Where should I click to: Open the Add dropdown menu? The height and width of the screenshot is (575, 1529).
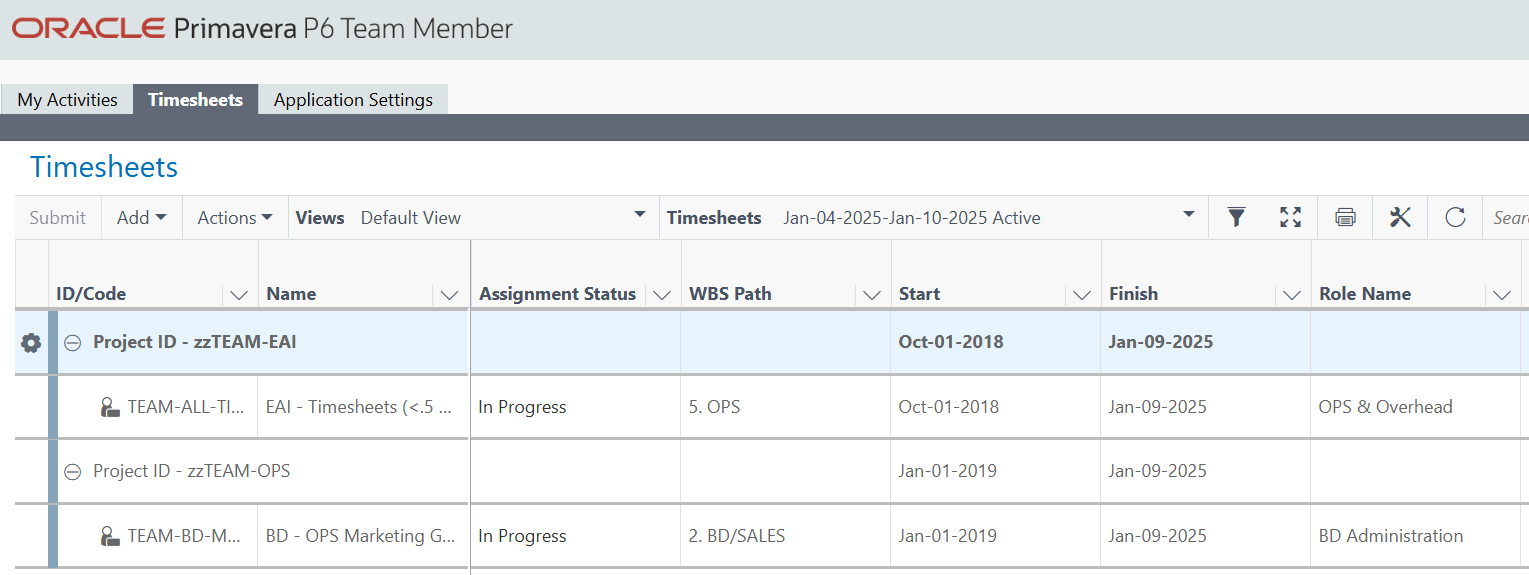pyautogui.click(x=141, y=217)
